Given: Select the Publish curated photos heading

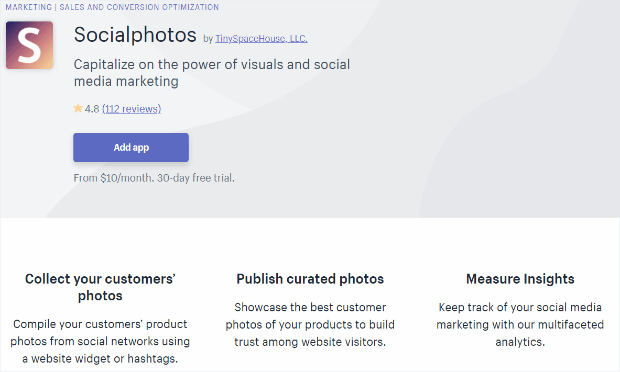Looking at the screenshot, I should coord(310,279).
